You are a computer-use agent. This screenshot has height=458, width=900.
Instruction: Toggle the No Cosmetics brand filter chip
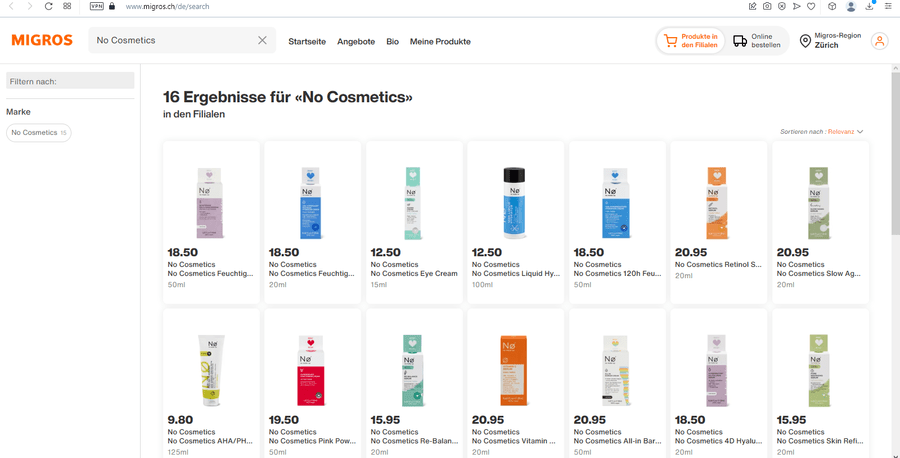(38, 133)
